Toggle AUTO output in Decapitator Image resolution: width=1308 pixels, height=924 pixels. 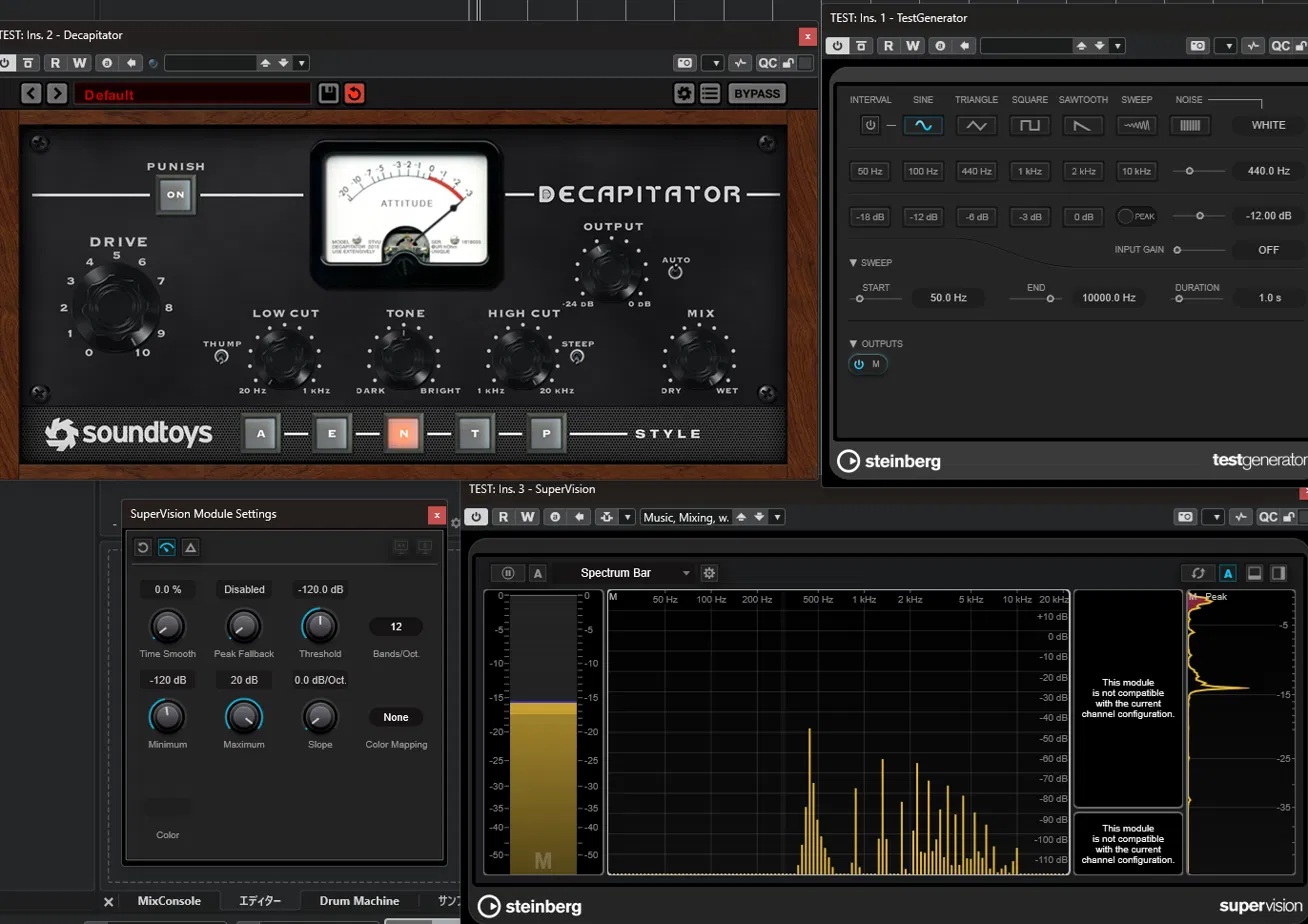[x=675, y=272]
